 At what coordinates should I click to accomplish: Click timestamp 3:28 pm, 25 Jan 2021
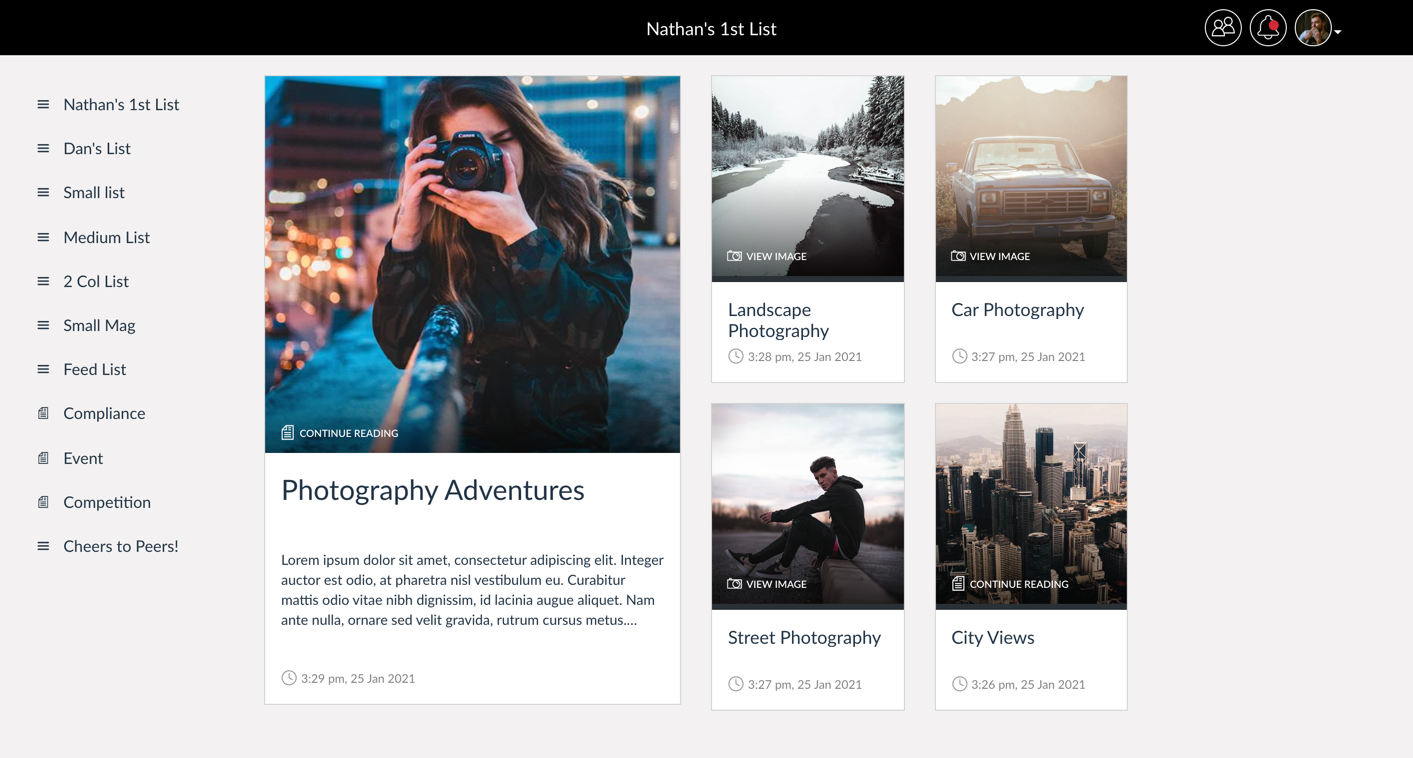click(x=805, y=357)
